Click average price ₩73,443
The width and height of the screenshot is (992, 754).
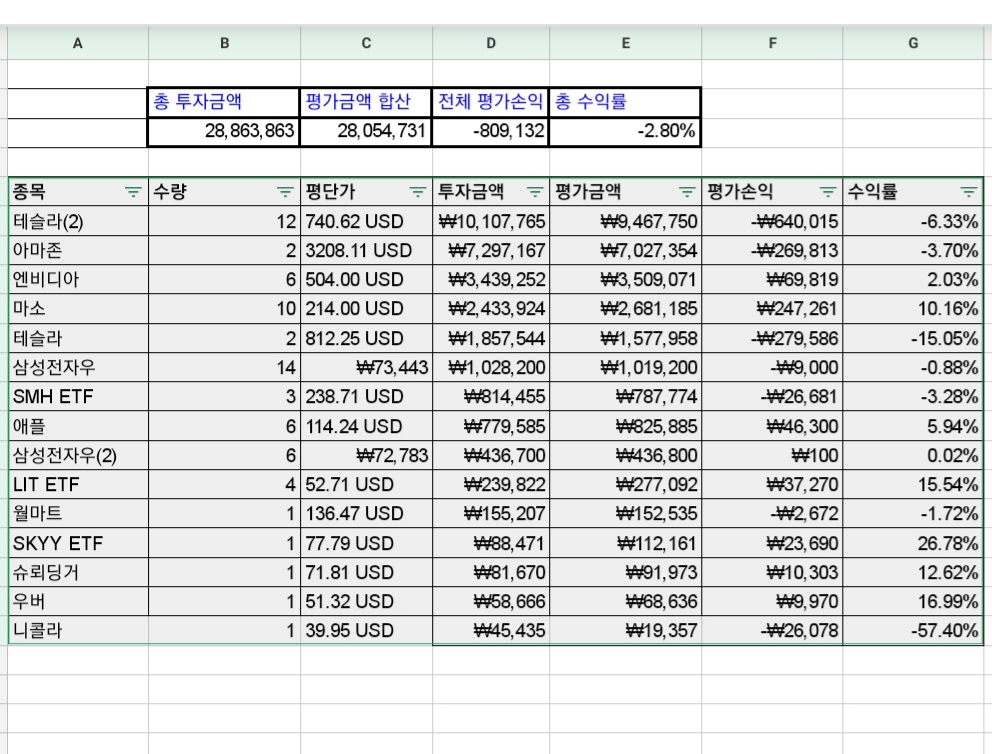[366, 368]
